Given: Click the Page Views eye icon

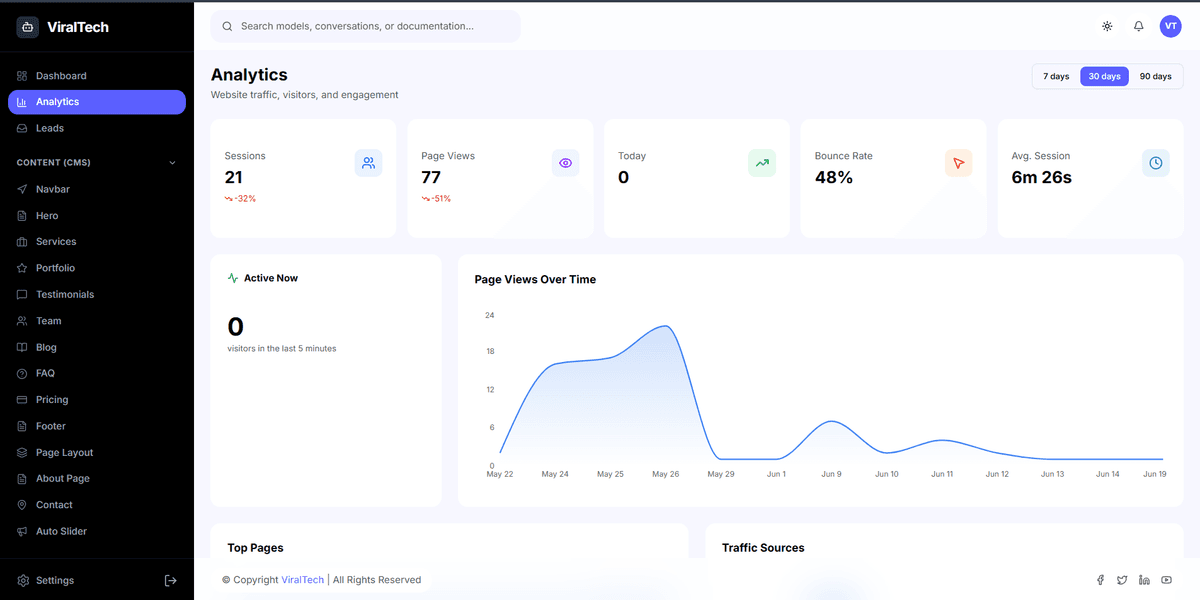Looking at the screenshot, I should (566, 163).
